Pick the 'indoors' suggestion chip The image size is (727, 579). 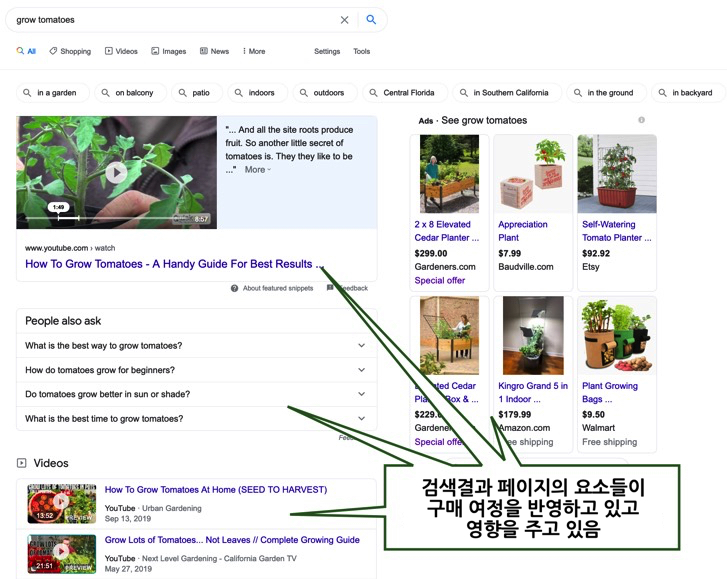point(257,93)
